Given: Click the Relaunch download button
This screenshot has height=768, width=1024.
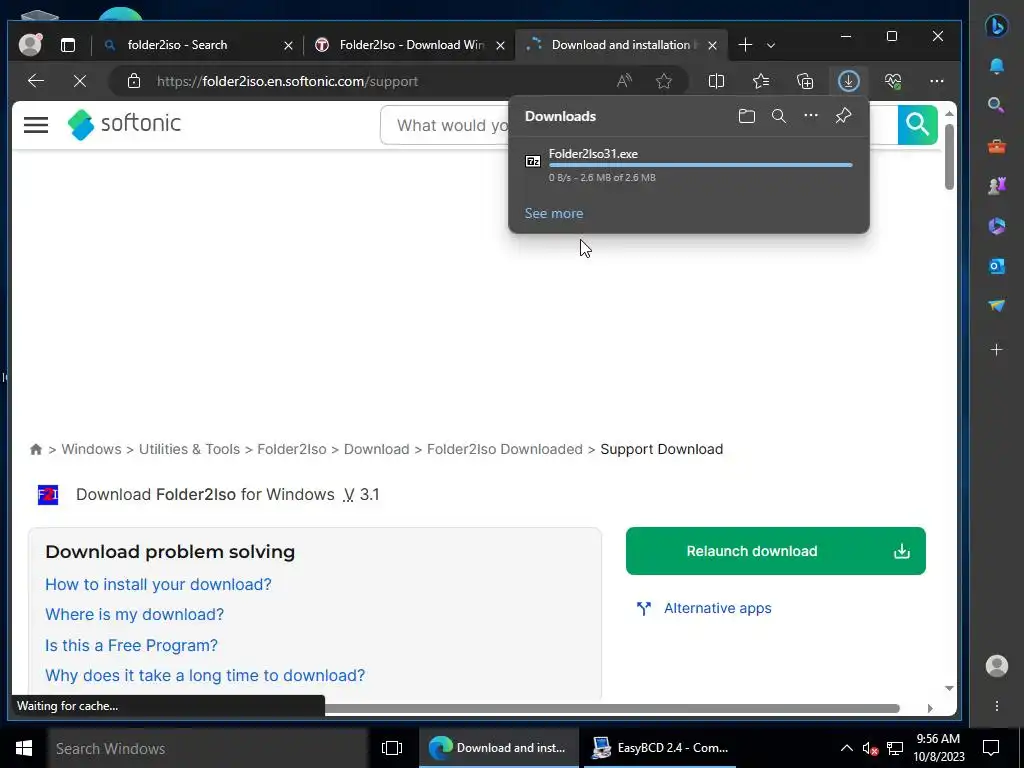Looking at the screenshot, I should click(776, 551).
